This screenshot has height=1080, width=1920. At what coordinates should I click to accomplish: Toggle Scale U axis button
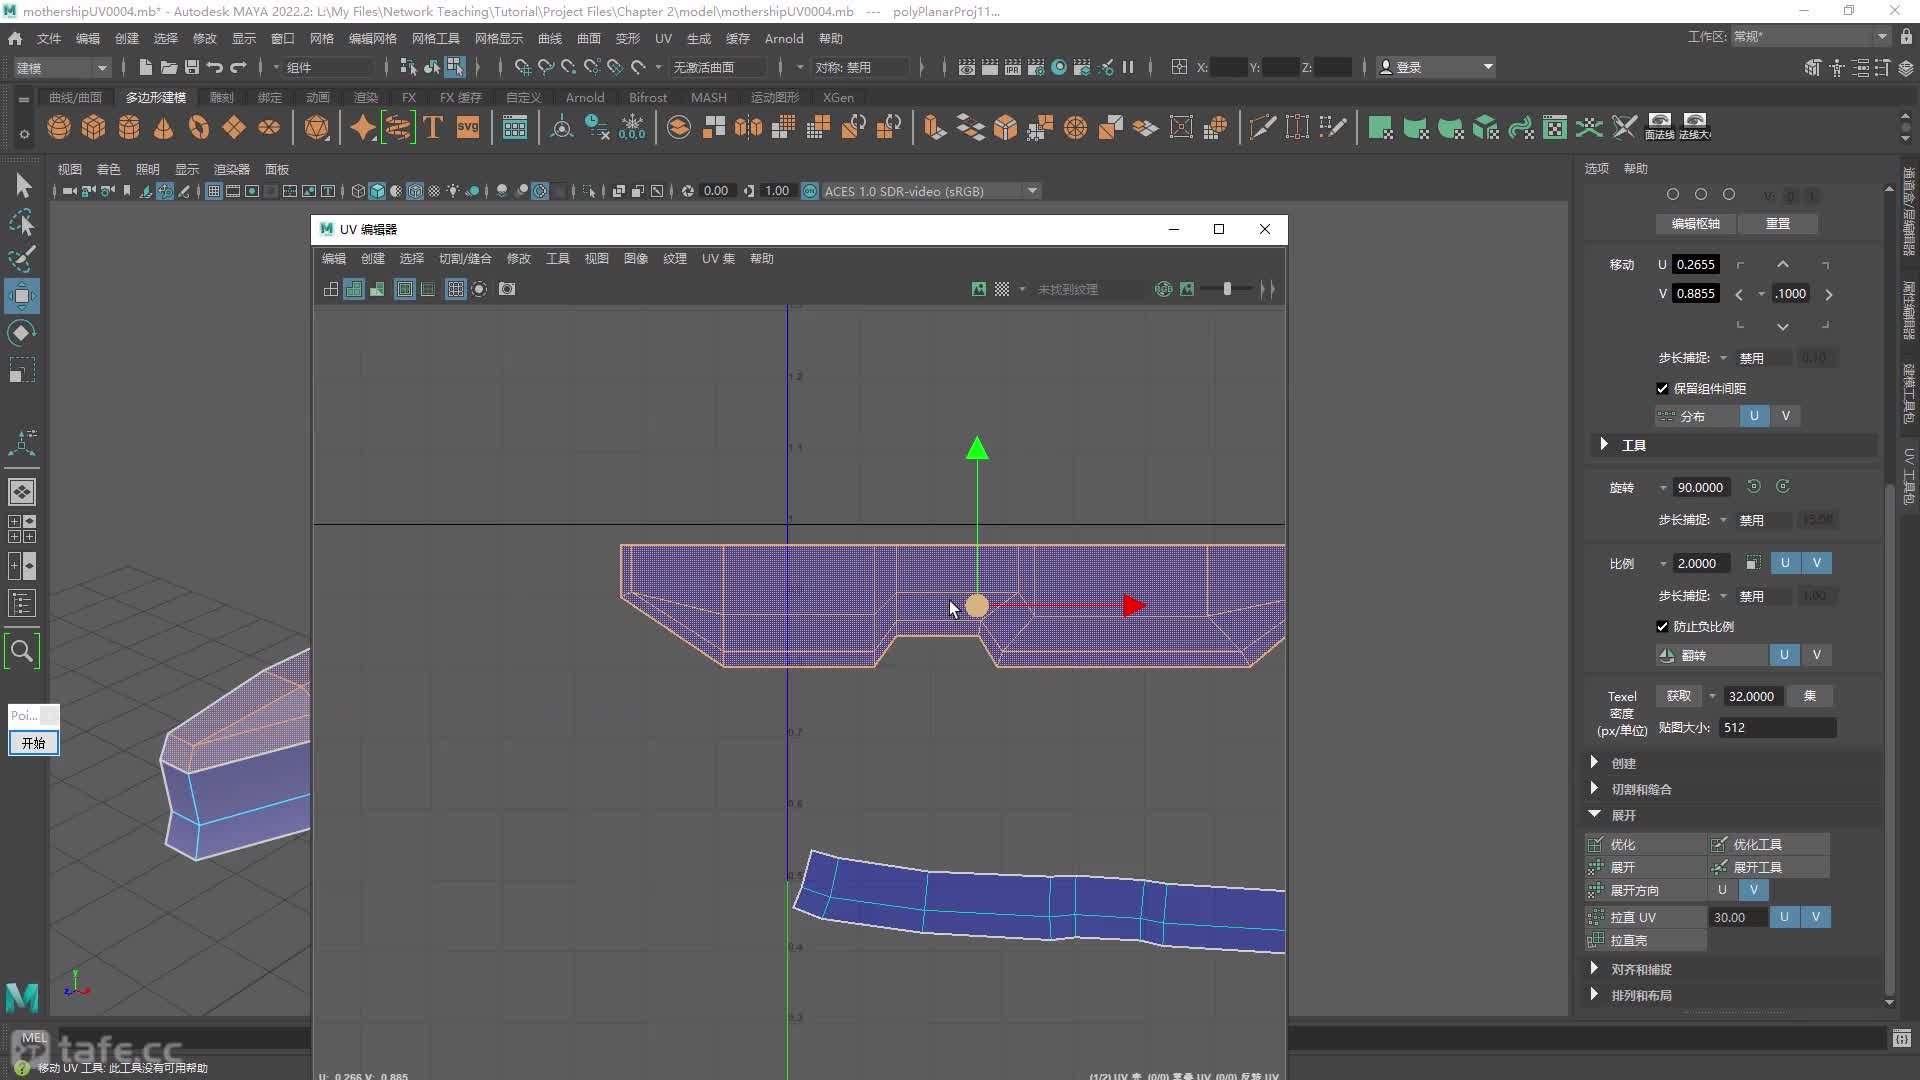[1785, 563]
